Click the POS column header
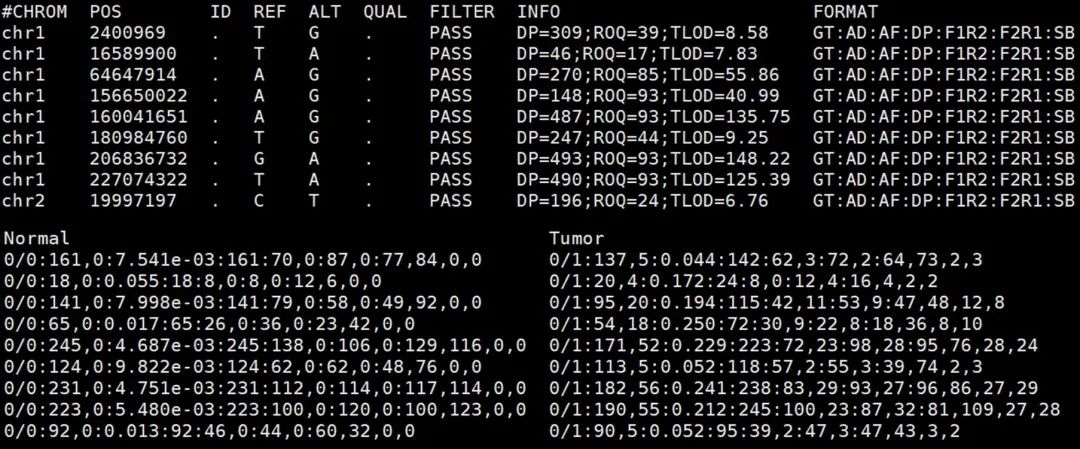Screen dimensions: 1080x449 pos(106,12)
